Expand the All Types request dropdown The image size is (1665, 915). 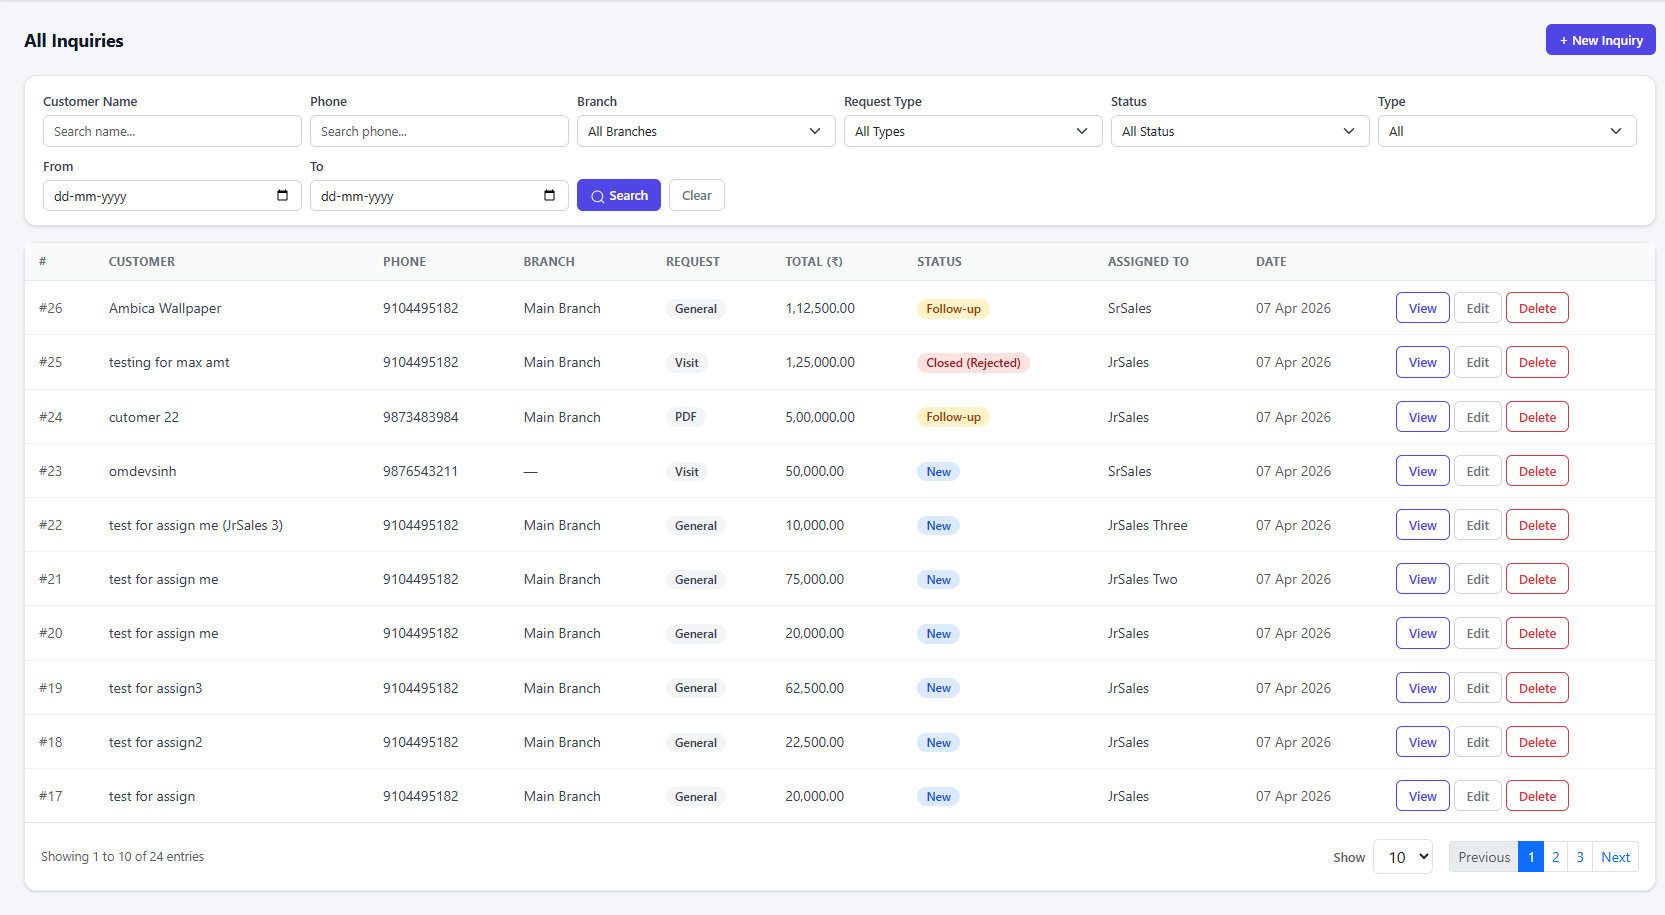pos(973,131)
